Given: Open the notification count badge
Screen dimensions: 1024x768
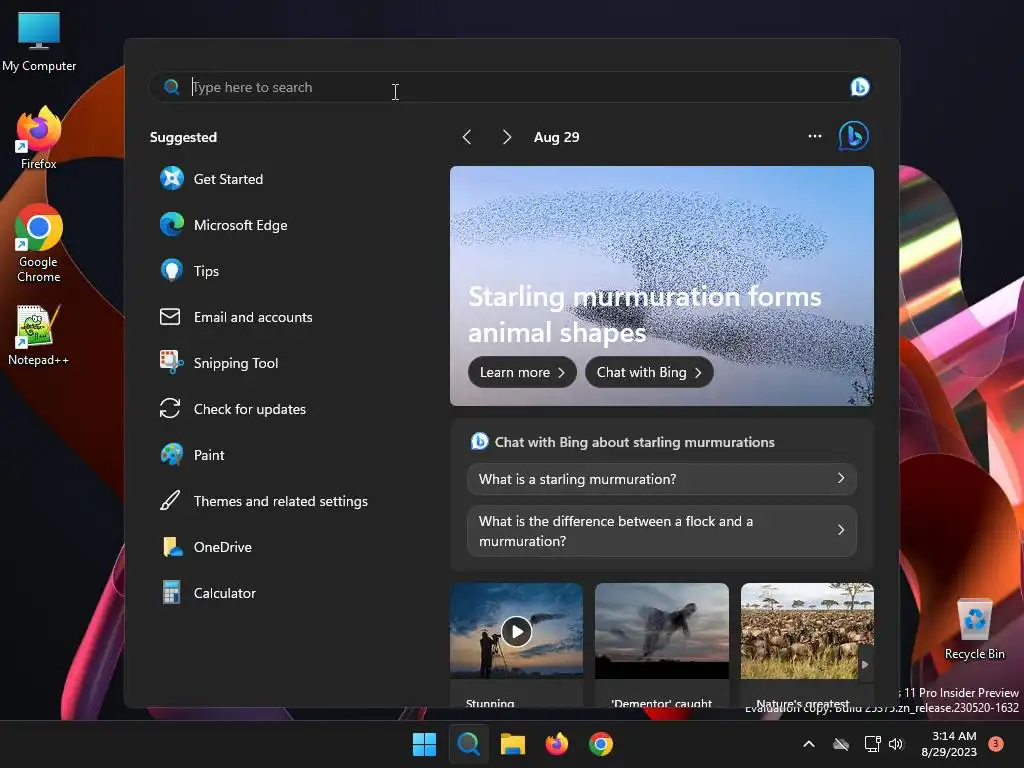Looking at the screenshot, I should point(995,744).
